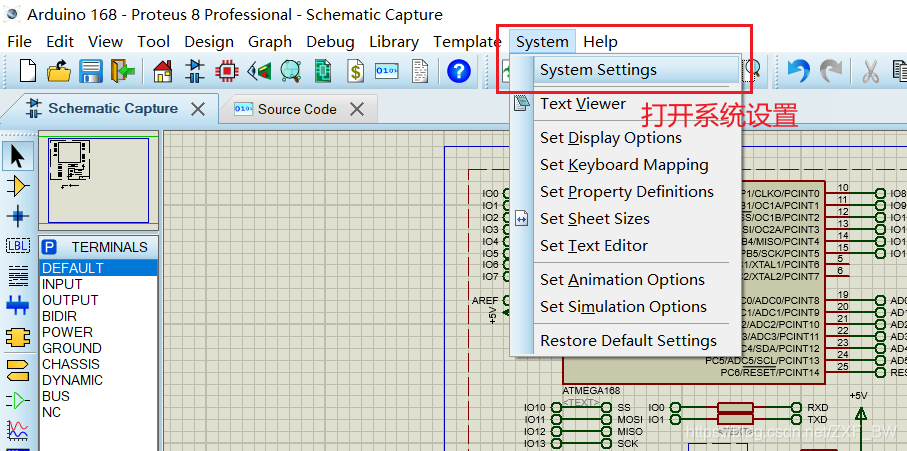Open the Project Notes document icon
Viewport: 907px width, 451px height.
click(x=420, y=71)
